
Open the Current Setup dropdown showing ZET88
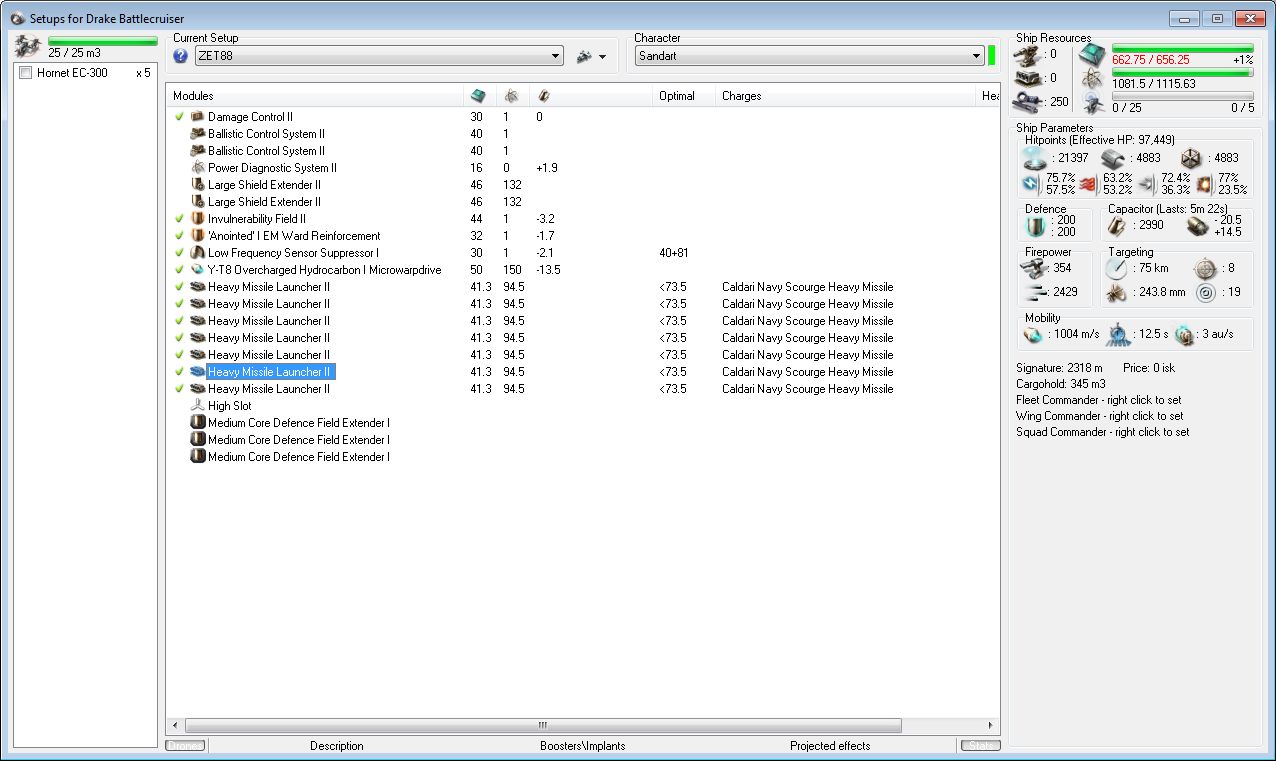(x=379, y=56)
